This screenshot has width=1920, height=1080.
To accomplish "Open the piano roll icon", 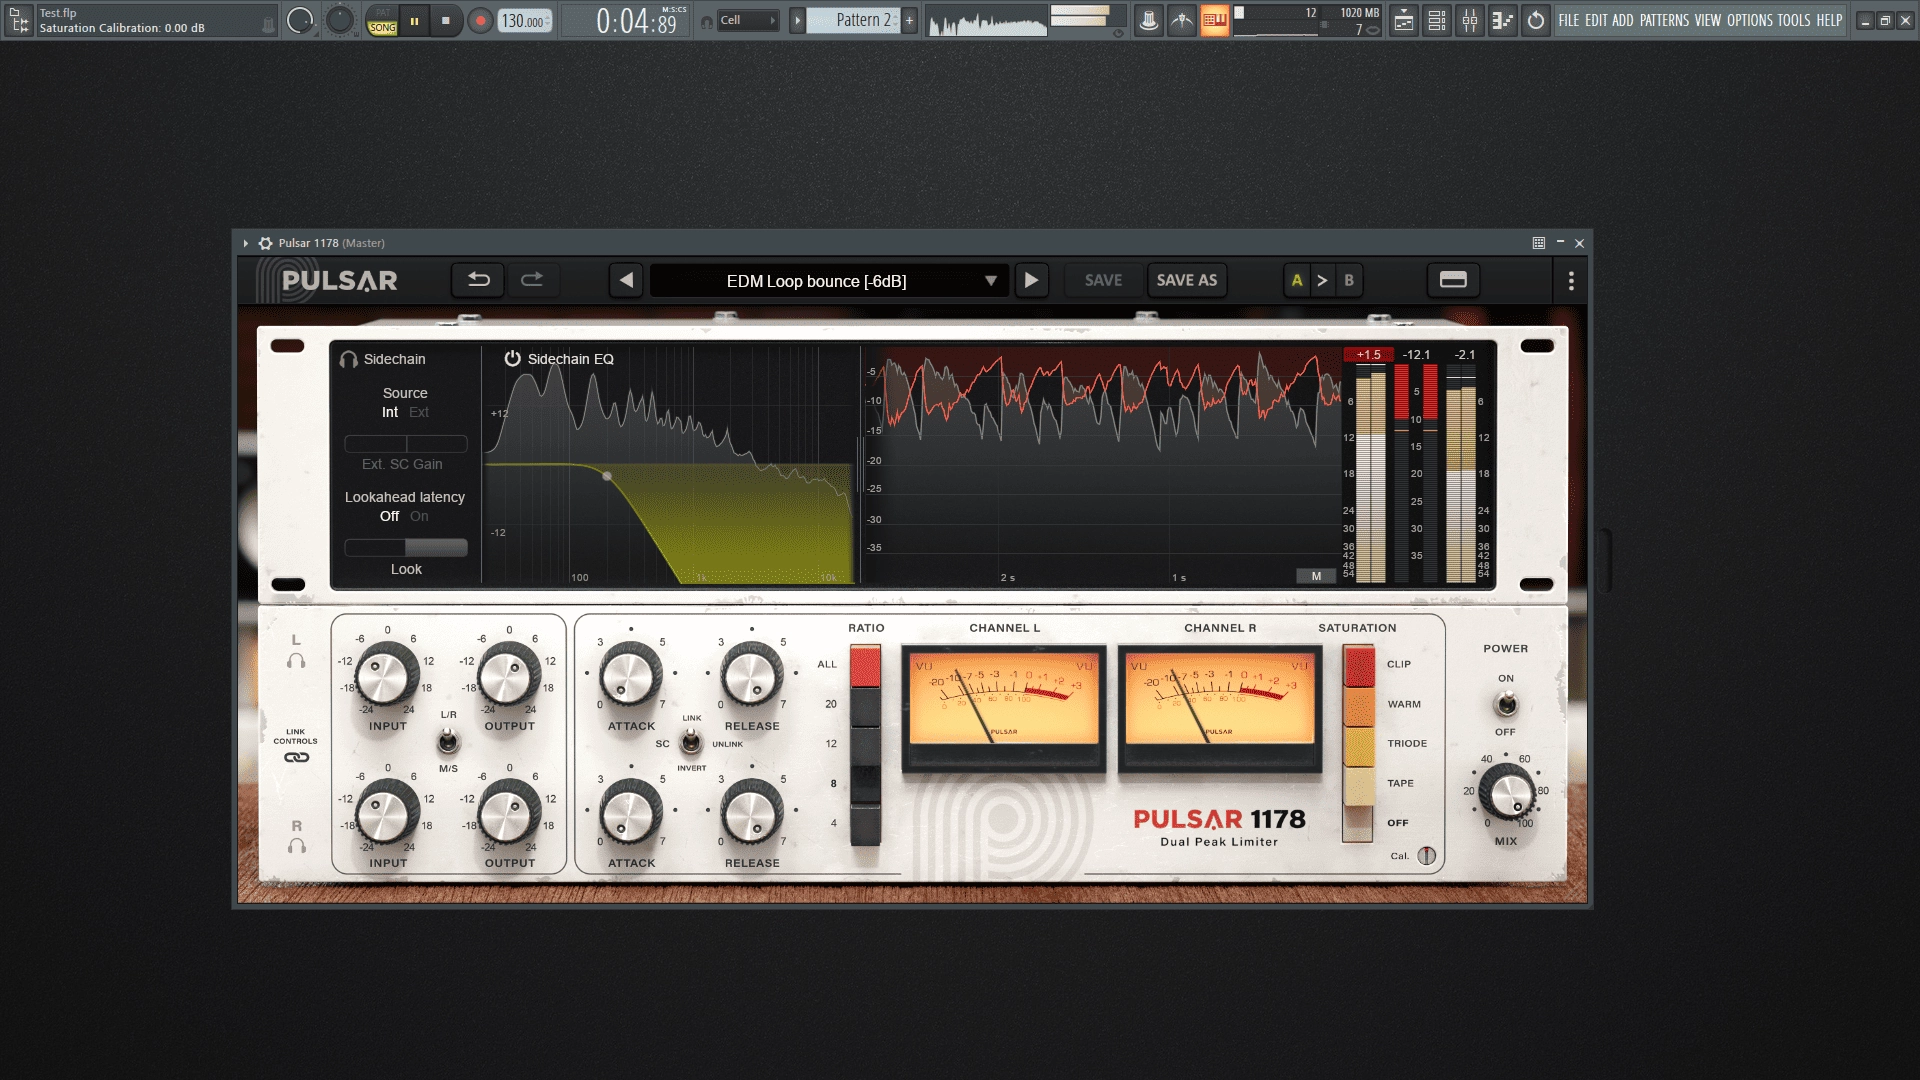I will tap(1503, 20).
